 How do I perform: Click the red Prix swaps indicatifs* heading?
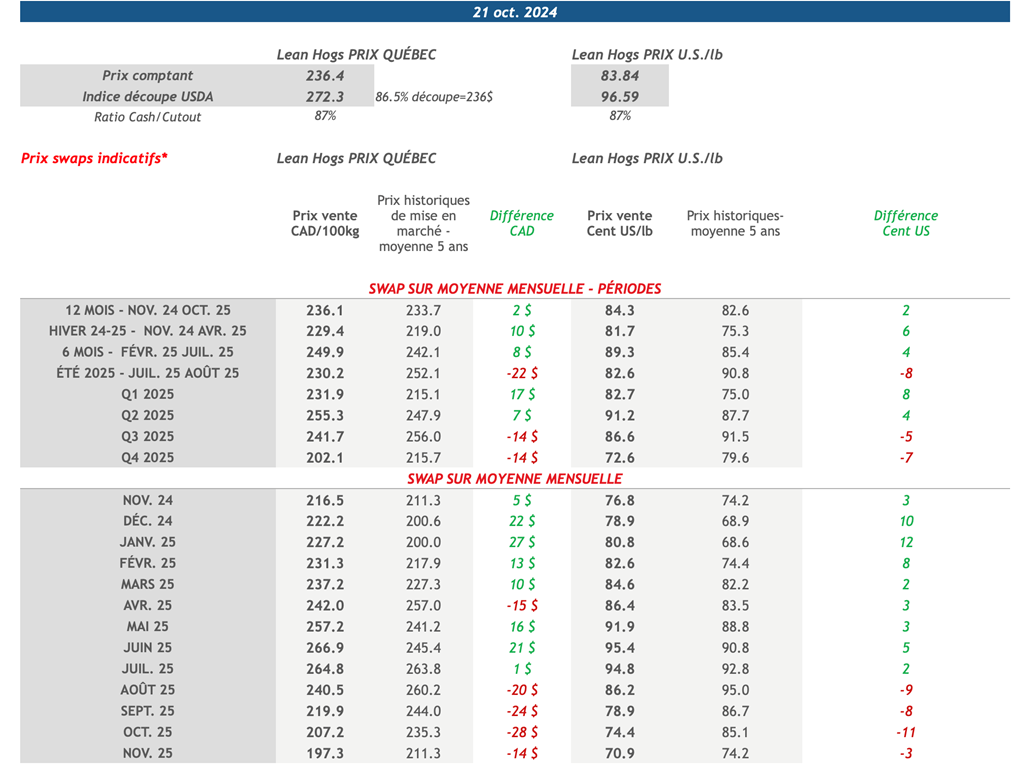(94, 158)
